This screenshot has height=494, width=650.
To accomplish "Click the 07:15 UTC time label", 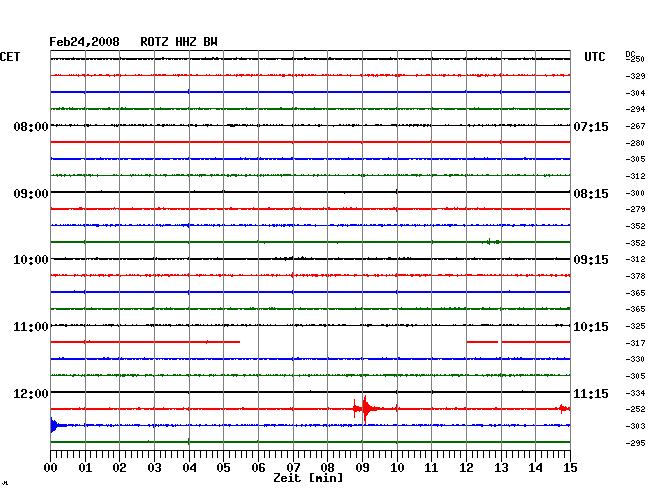I will [x=591, y=126].
